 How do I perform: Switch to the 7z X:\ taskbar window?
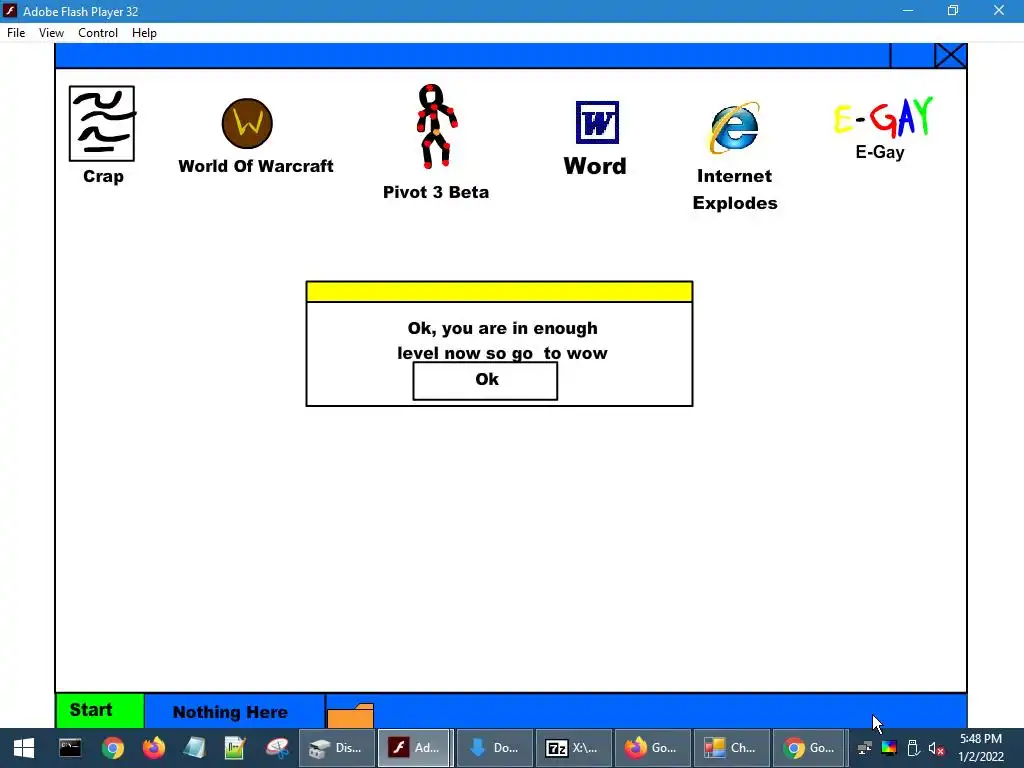573,748
